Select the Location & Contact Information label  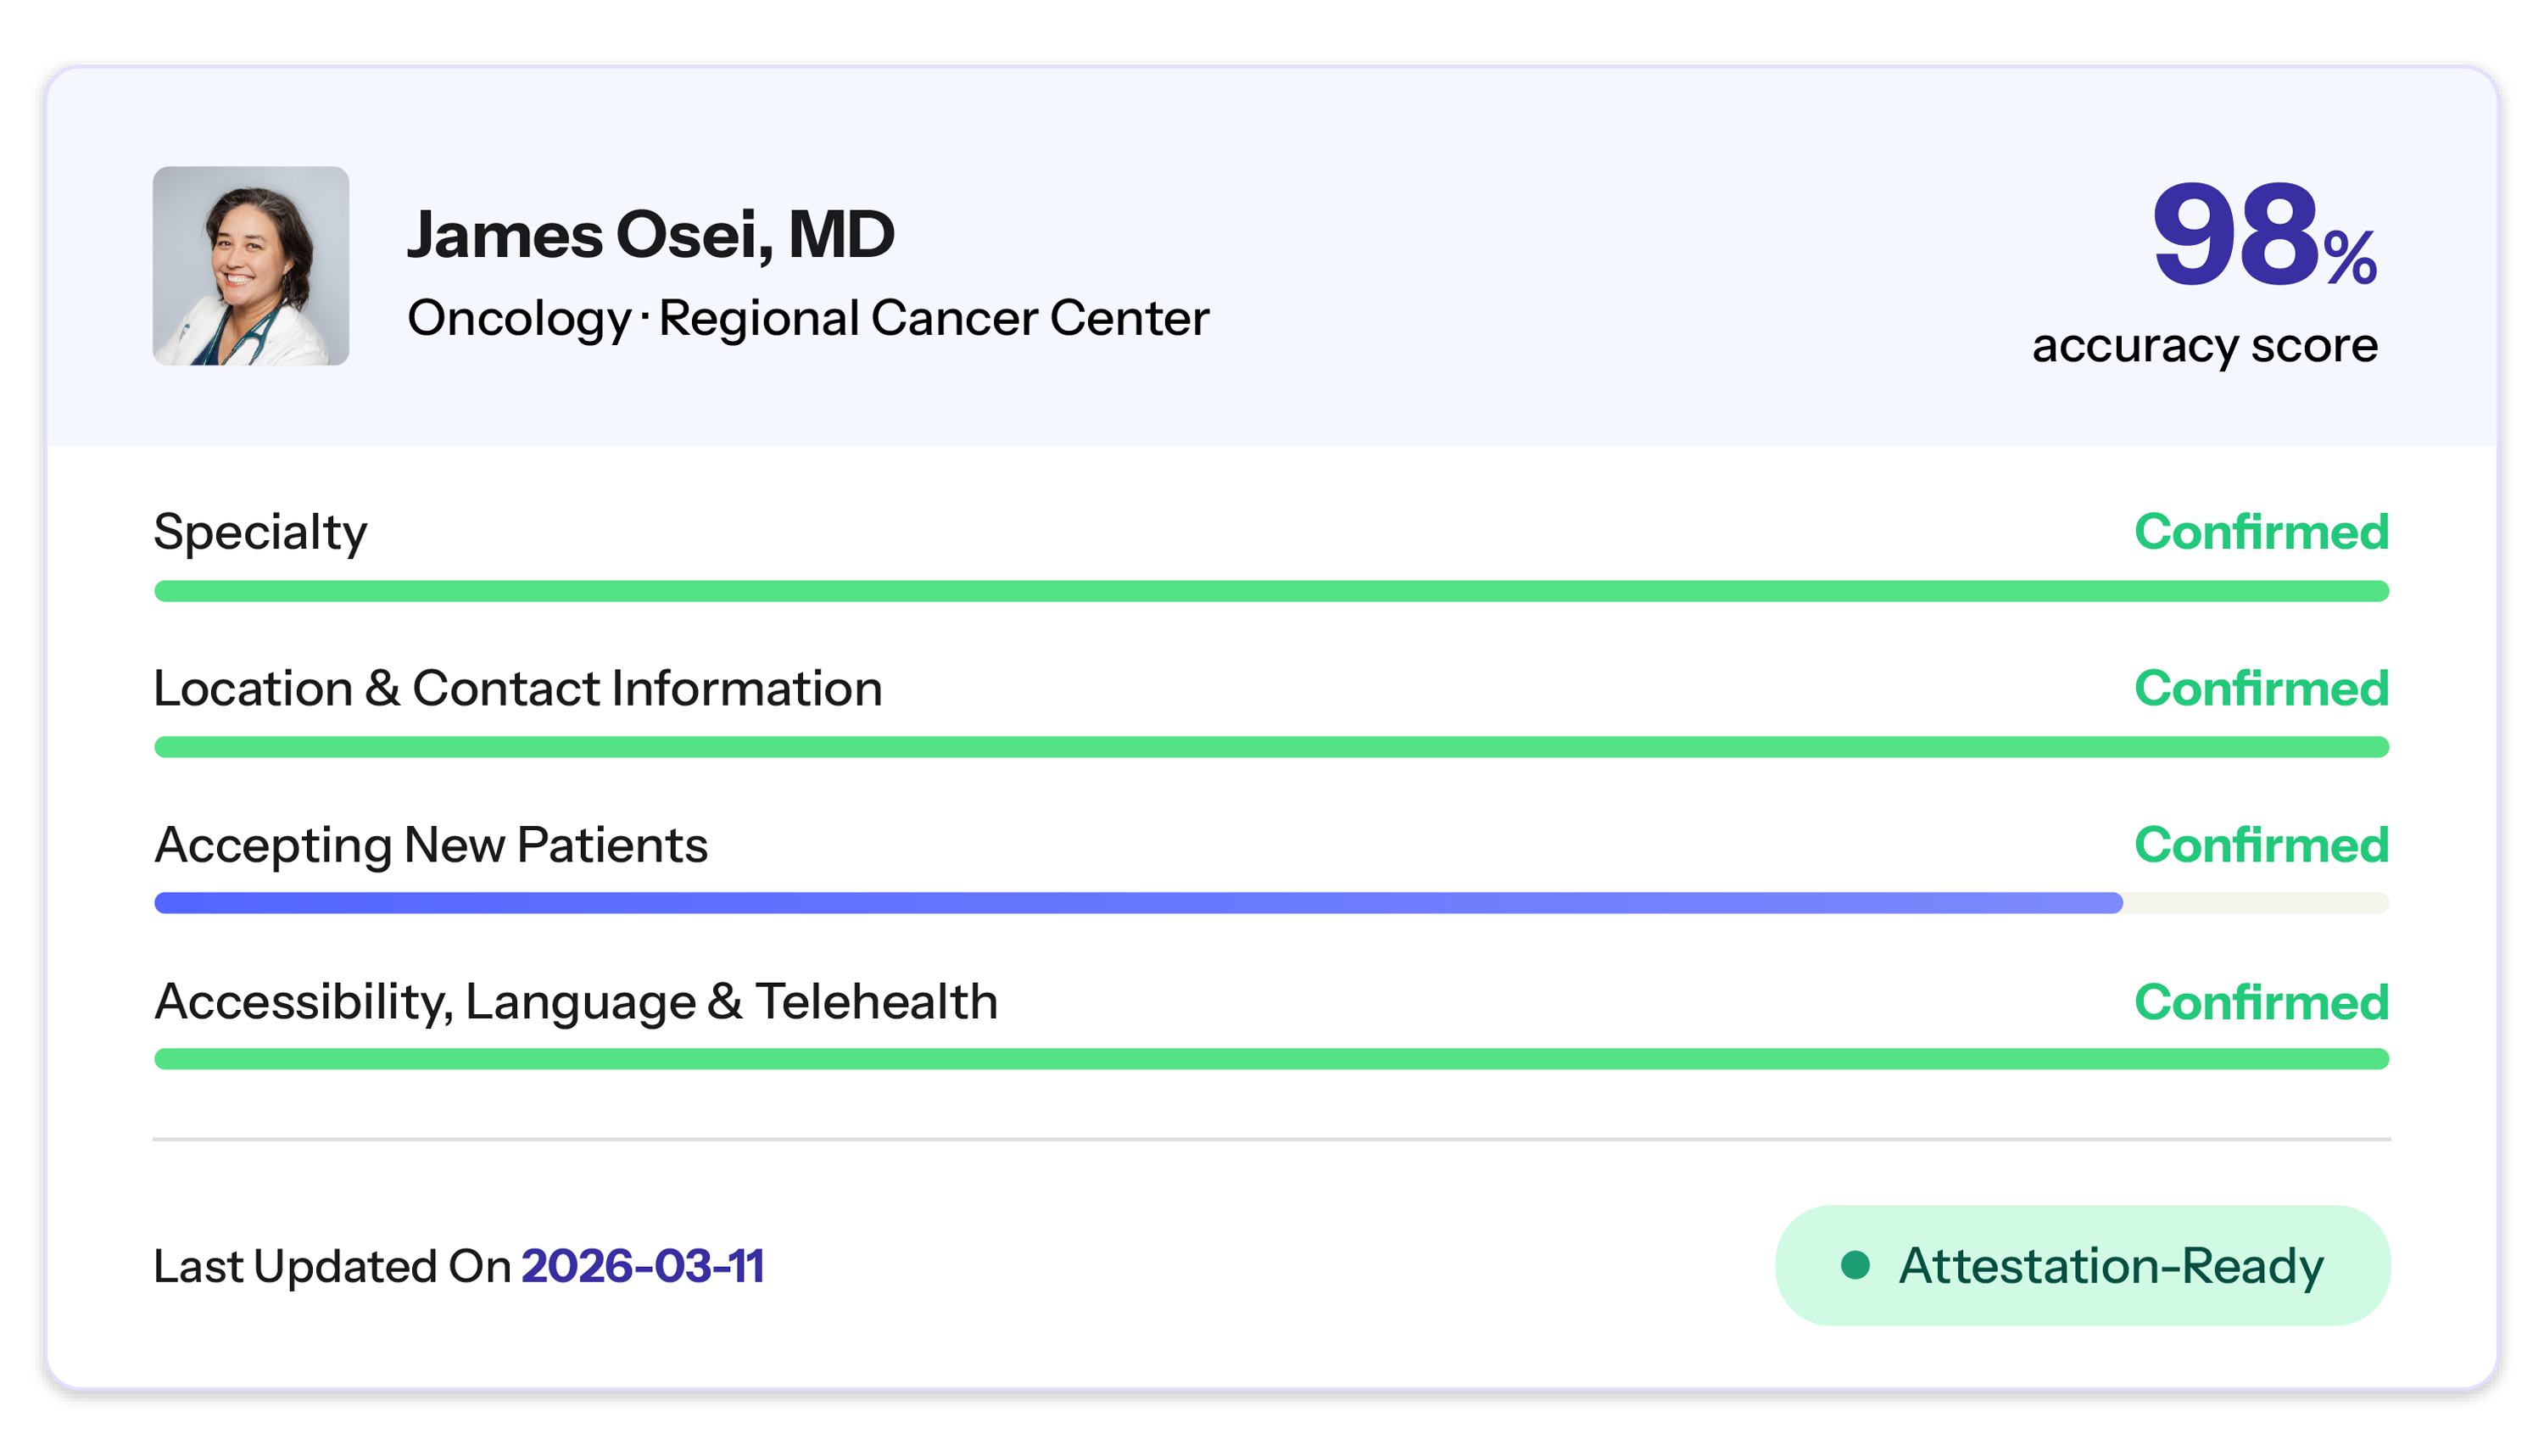click(x=517, y=689)
